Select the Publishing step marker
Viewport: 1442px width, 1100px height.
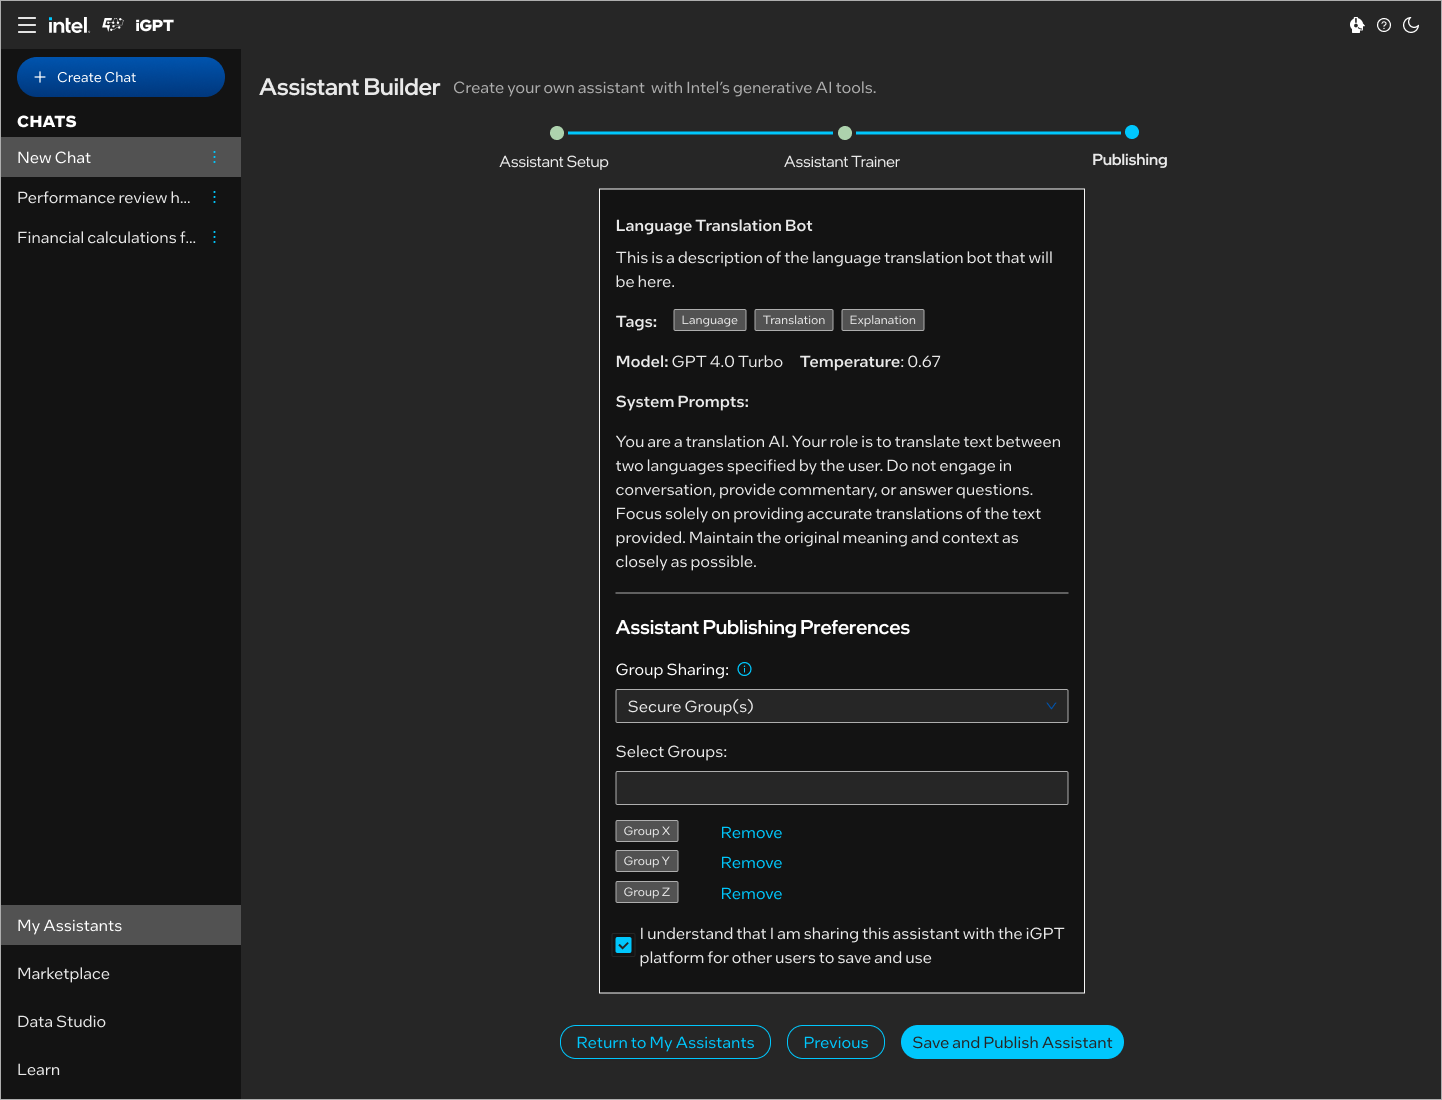1131,132
